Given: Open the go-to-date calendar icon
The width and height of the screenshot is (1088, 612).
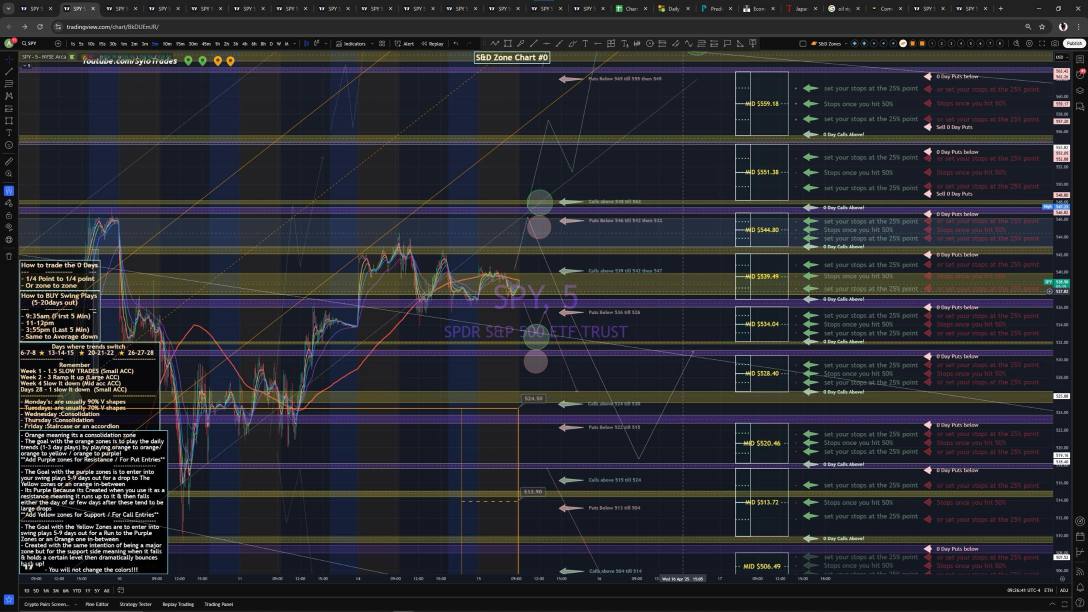Looking at the screenshot, I should (120, 590).
